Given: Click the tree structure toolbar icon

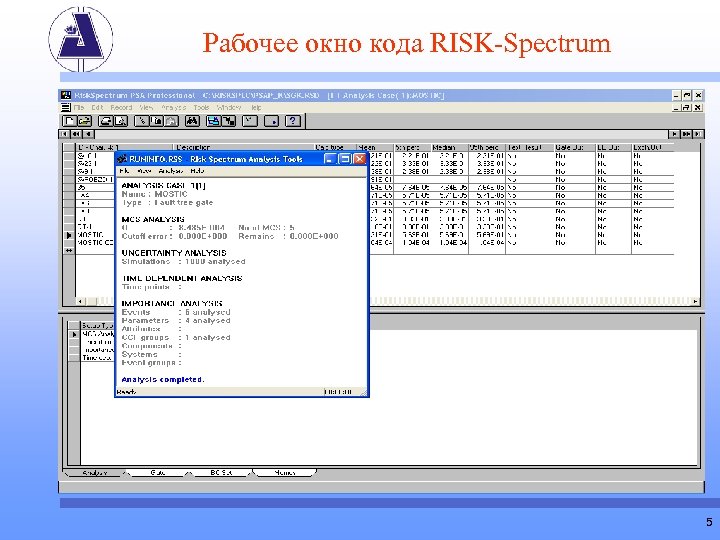Looking at the screenshot, I should click(x=228, y=121).
